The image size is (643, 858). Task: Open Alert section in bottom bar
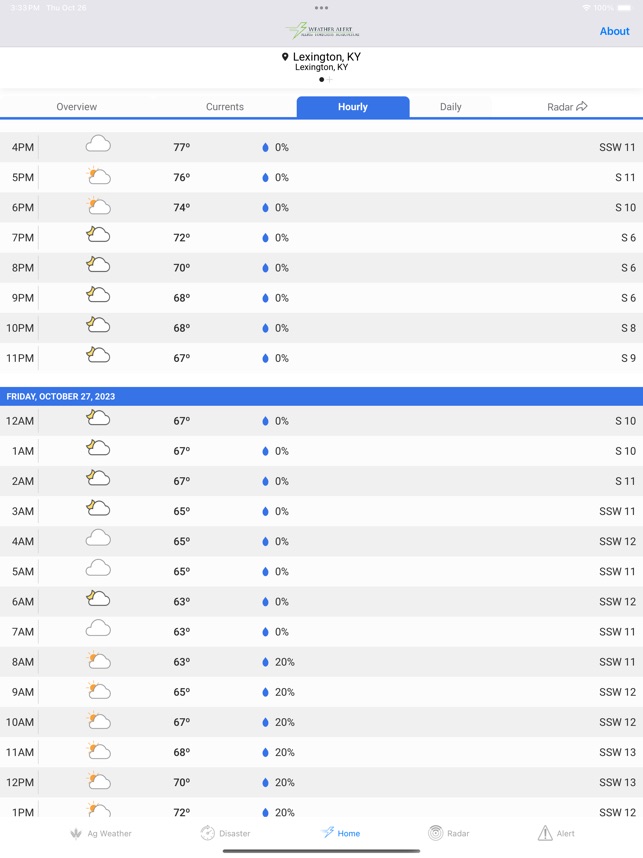tap(556, 833)
